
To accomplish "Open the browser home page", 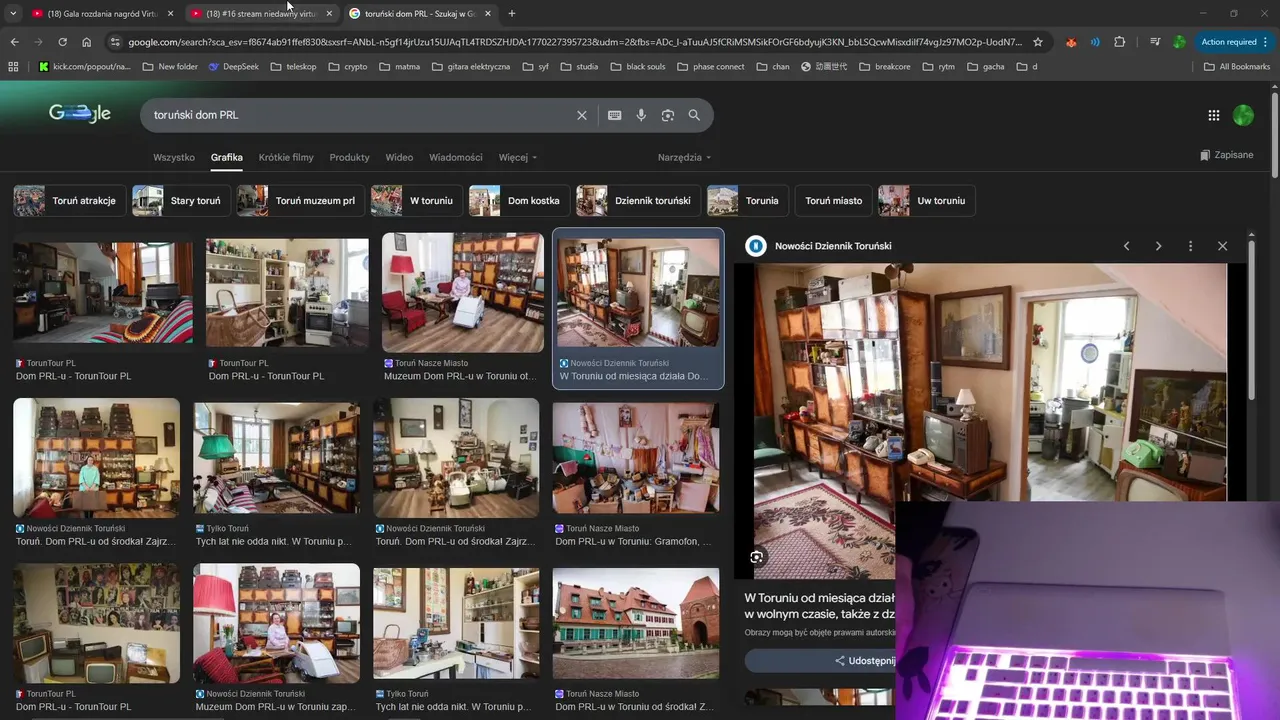I will click(x=86, y=42).
